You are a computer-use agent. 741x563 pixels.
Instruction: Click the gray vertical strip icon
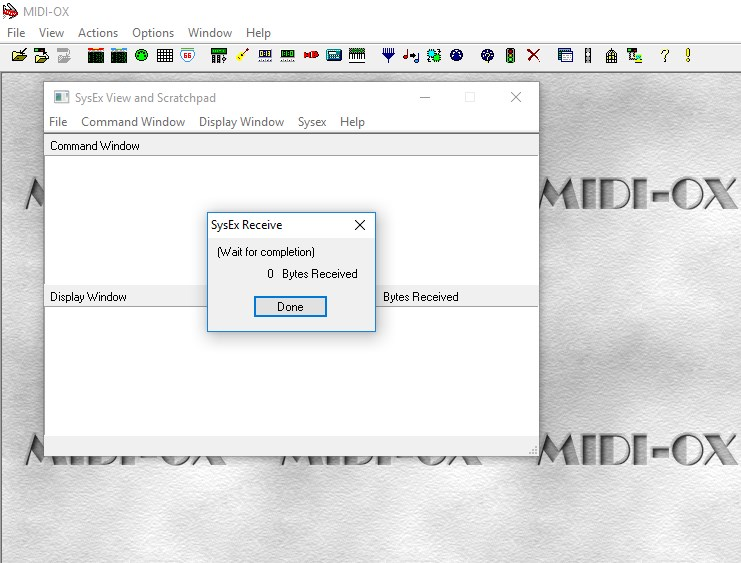pos(587,55)
